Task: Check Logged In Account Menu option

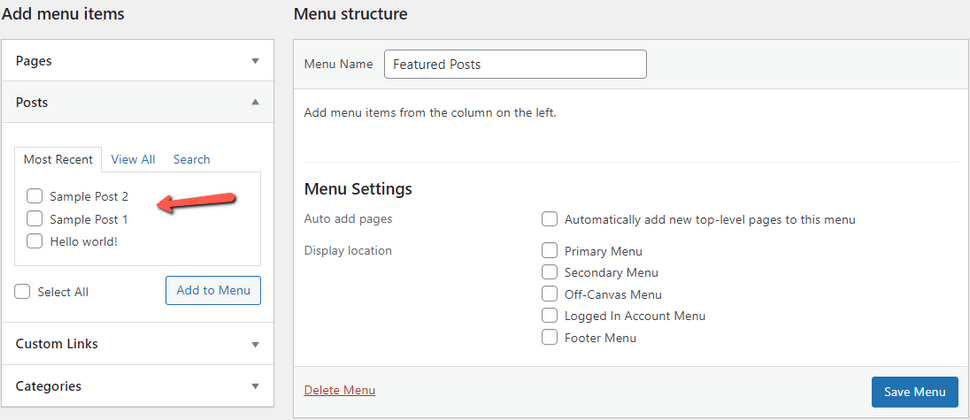Action: [x=549, y=316]
